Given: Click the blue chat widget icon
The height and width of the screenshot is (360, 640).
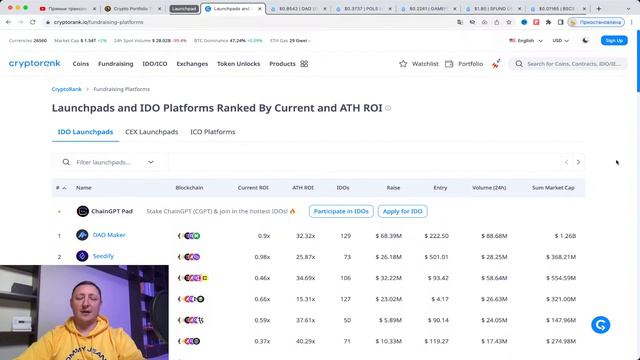Looking at the screenshot, I should point(600,325).
